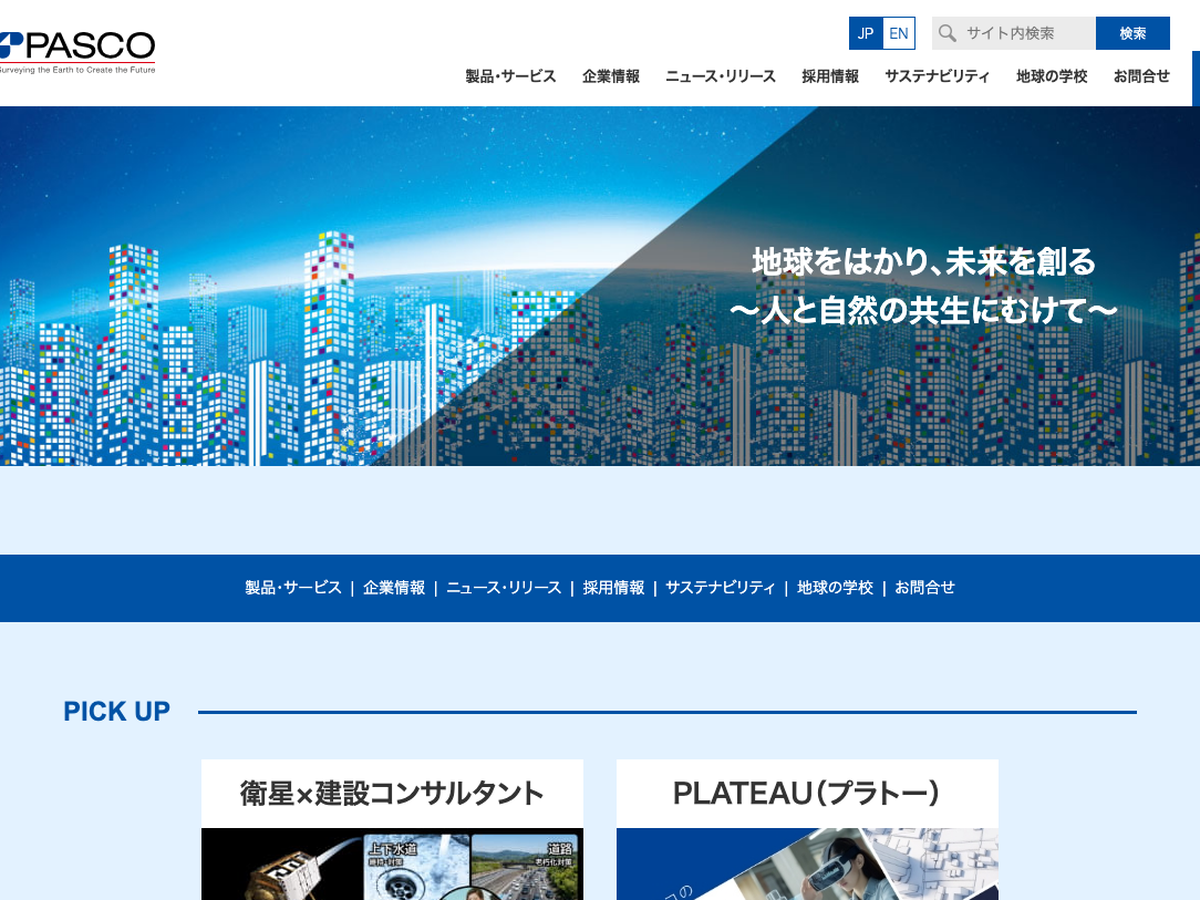Visit 地球の学校 in top navigation
1200x900 pixels.
point(1051,76)
